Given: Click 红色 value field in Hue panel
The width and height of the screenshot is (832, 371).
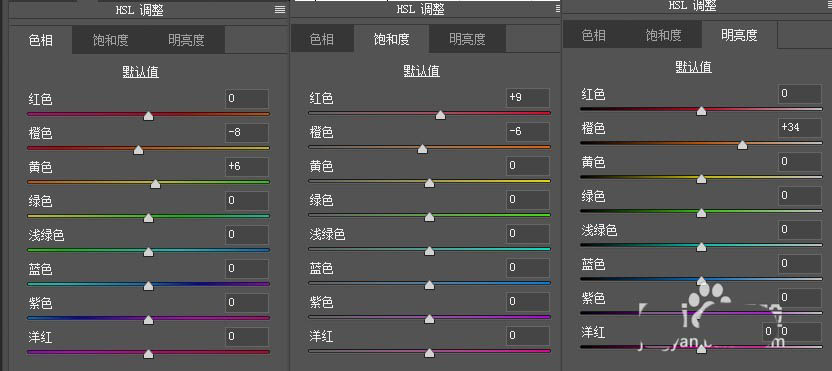Looking at the screenshot, I should click(247, 99).
